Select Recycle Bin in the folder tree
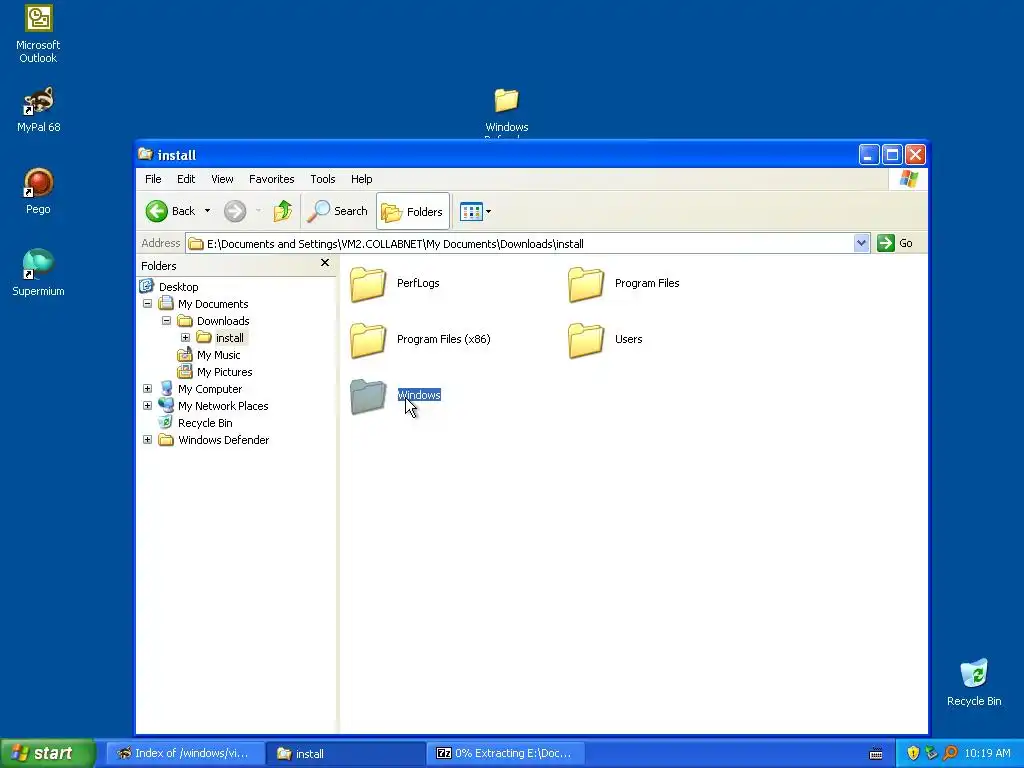Viewport: 1024px width, 768px height. tap(205, 423)
